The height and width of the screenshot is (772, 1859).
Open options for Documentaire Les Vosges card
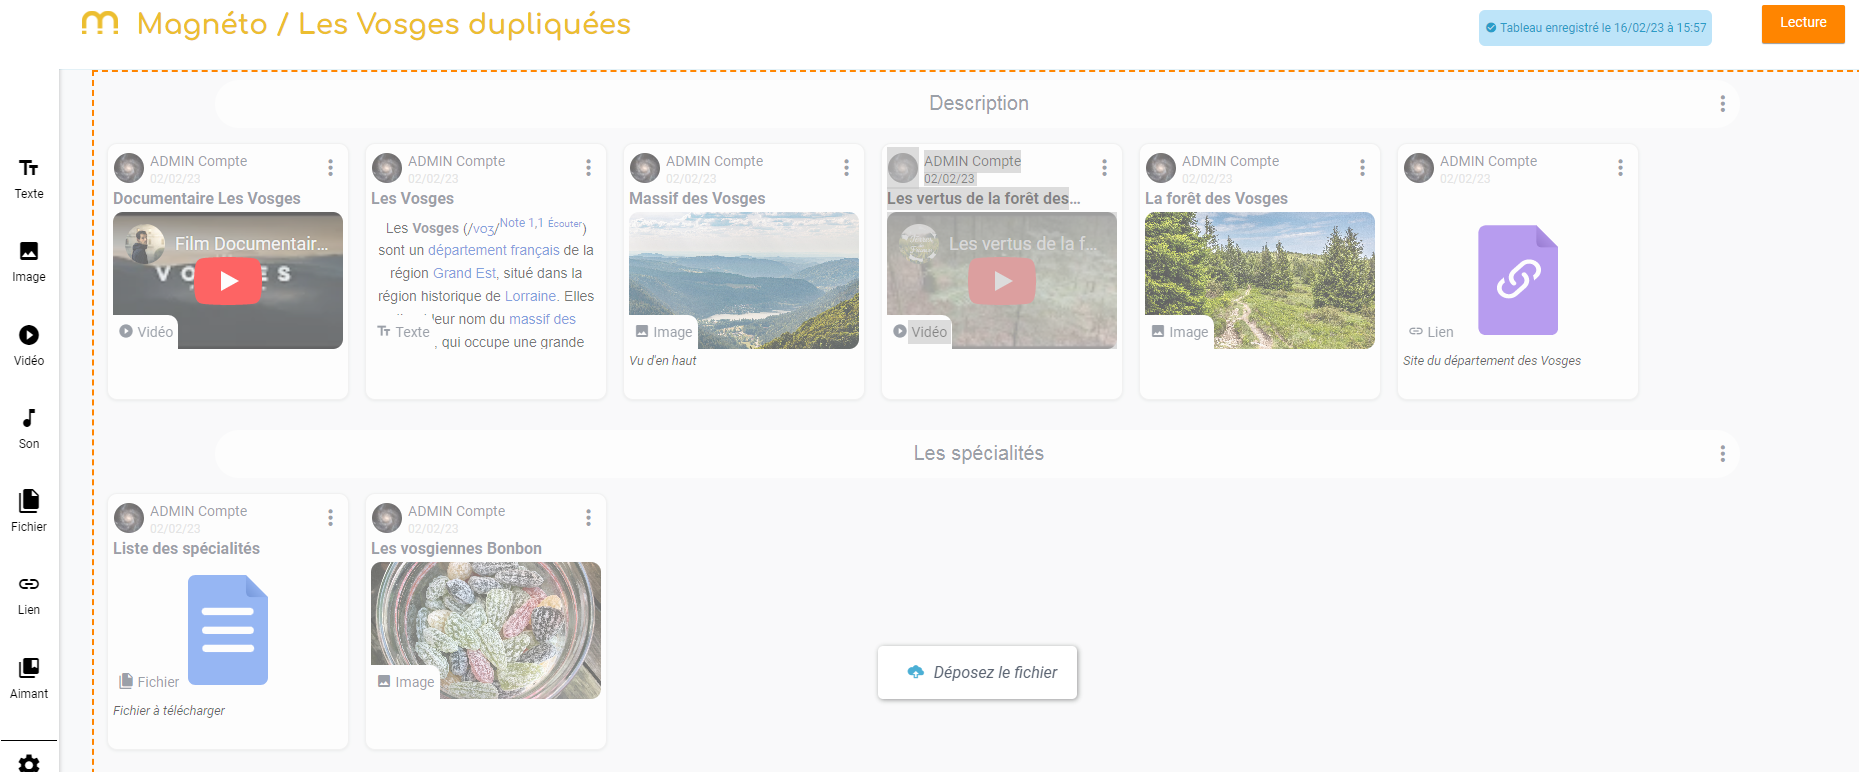pyautogui.click(x=330, y=168)
